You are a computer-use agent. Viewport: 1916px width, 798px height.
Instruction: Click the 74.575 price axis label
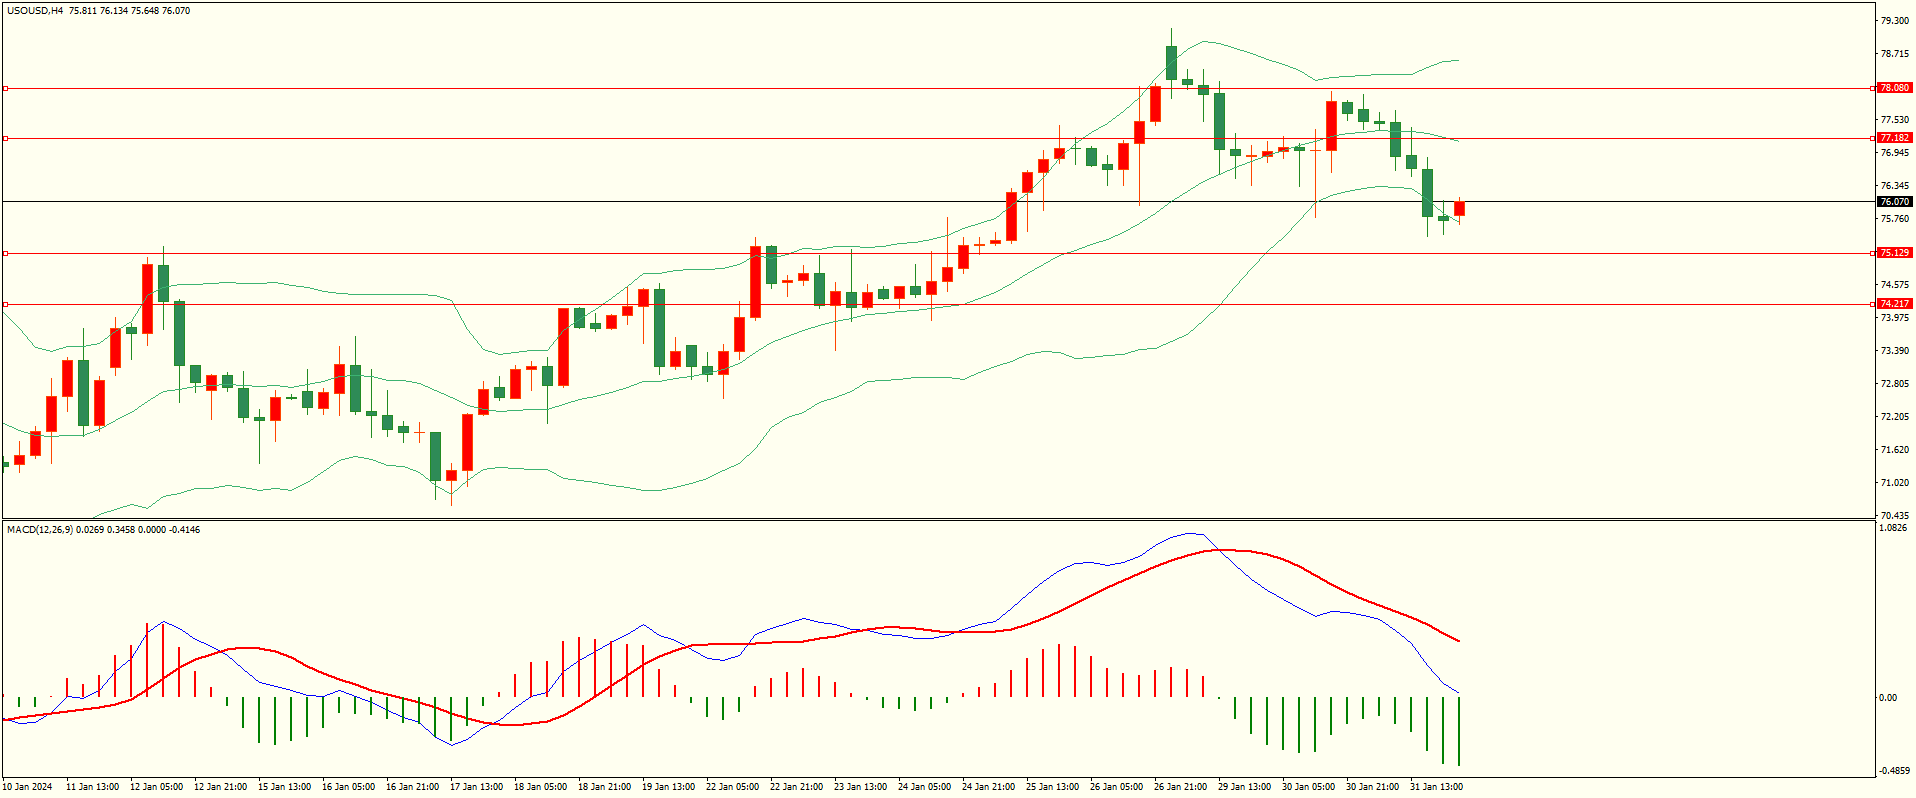[1894, 285]
